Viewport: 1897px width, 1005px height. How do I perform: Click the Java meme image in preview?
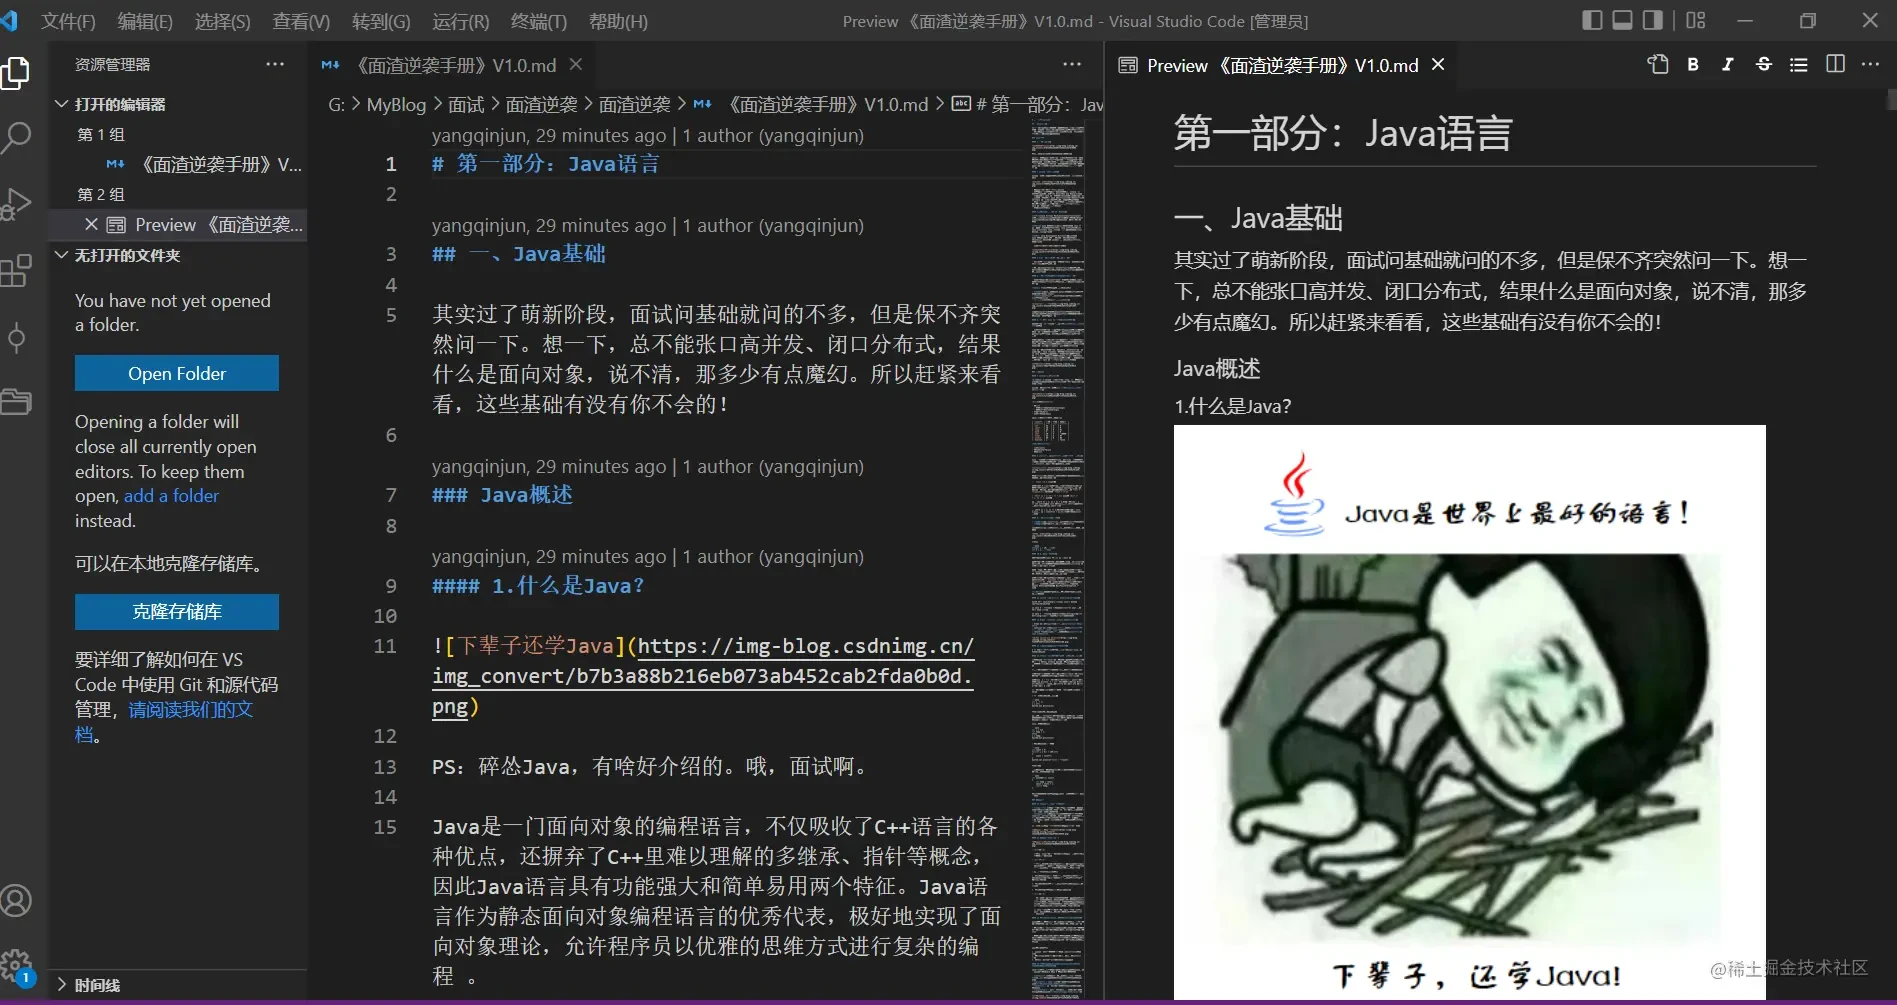pyautogui.click(x=1469, y=712)
